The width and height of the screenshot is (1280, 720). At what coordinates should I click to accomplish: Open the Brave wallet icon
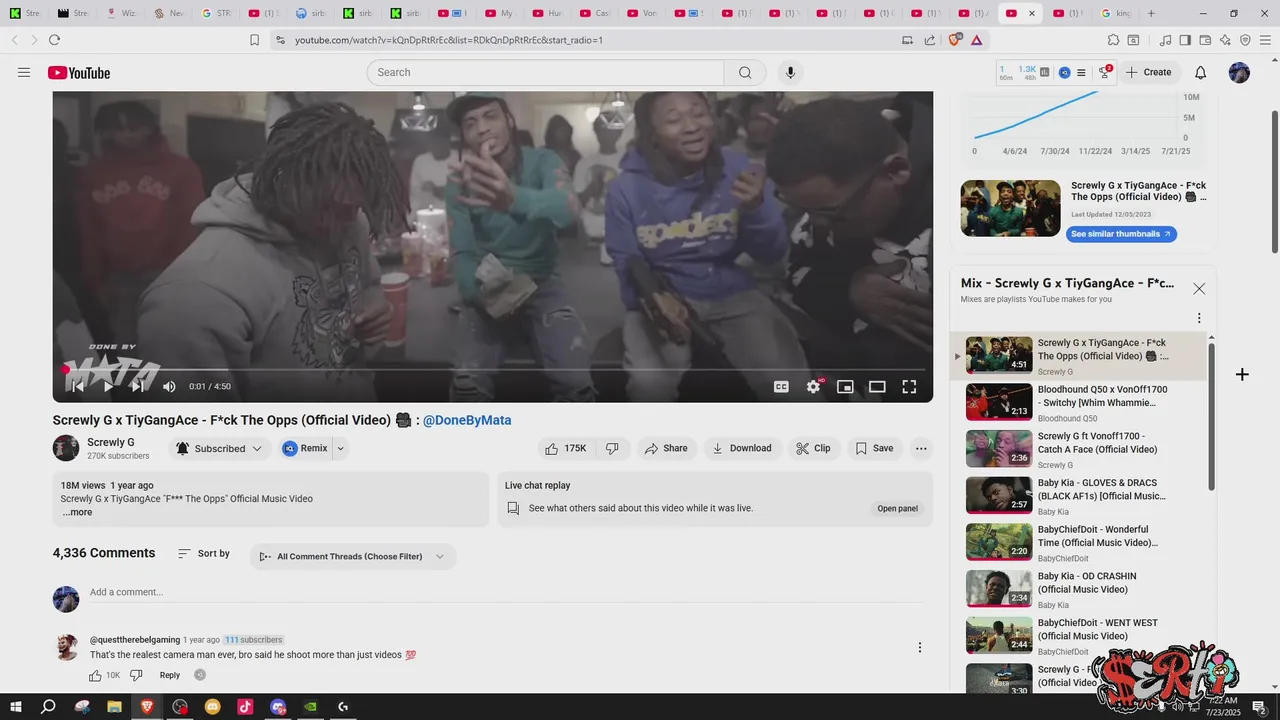[1205, 40]
